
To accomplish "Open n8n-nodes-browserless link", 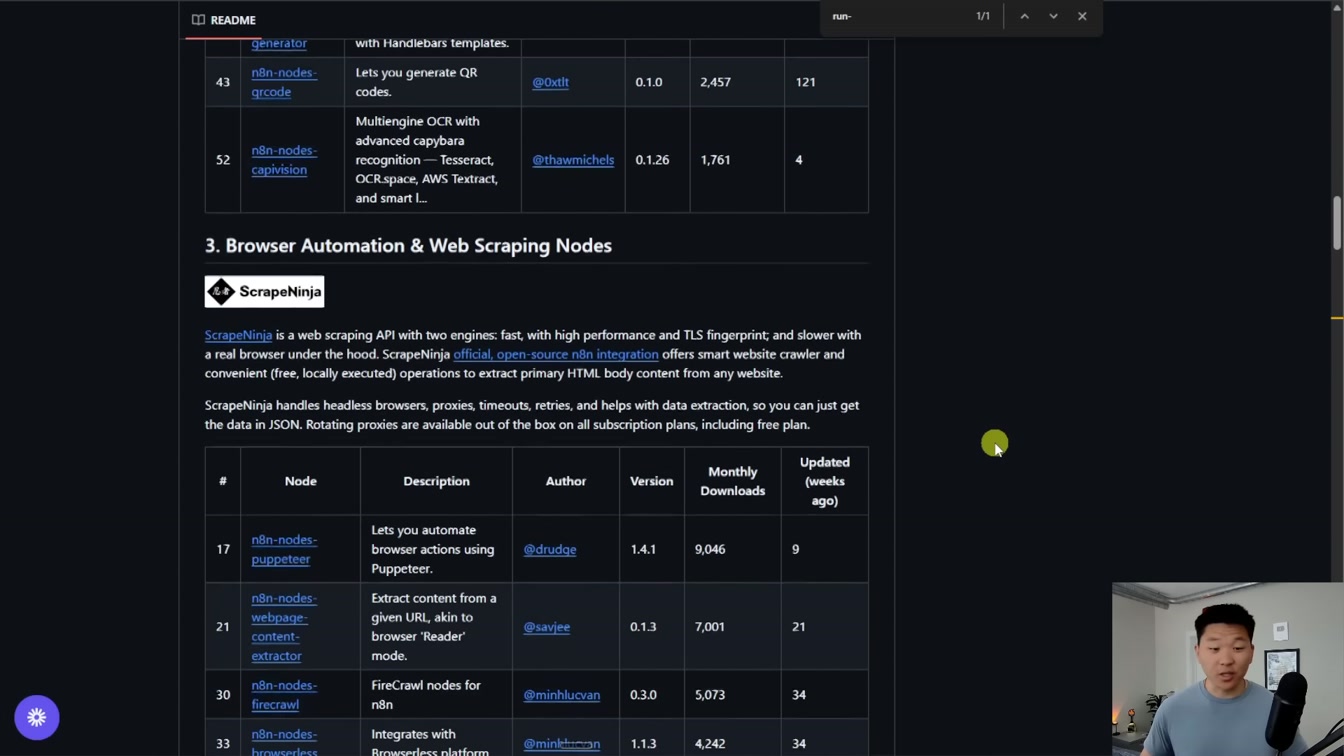I will (x=284, y=743).
